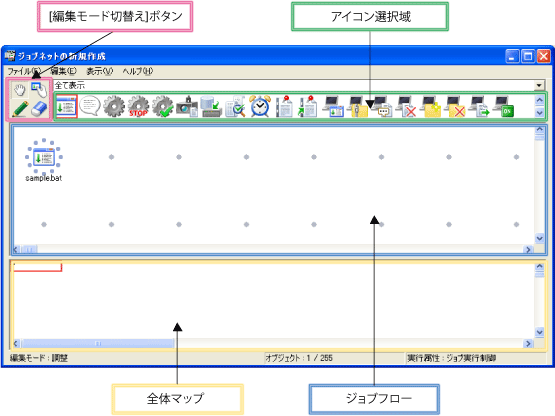Pick the database with green arrow icon
The image size is (555, 416).
pyautogui.click(x=211, y=106)
